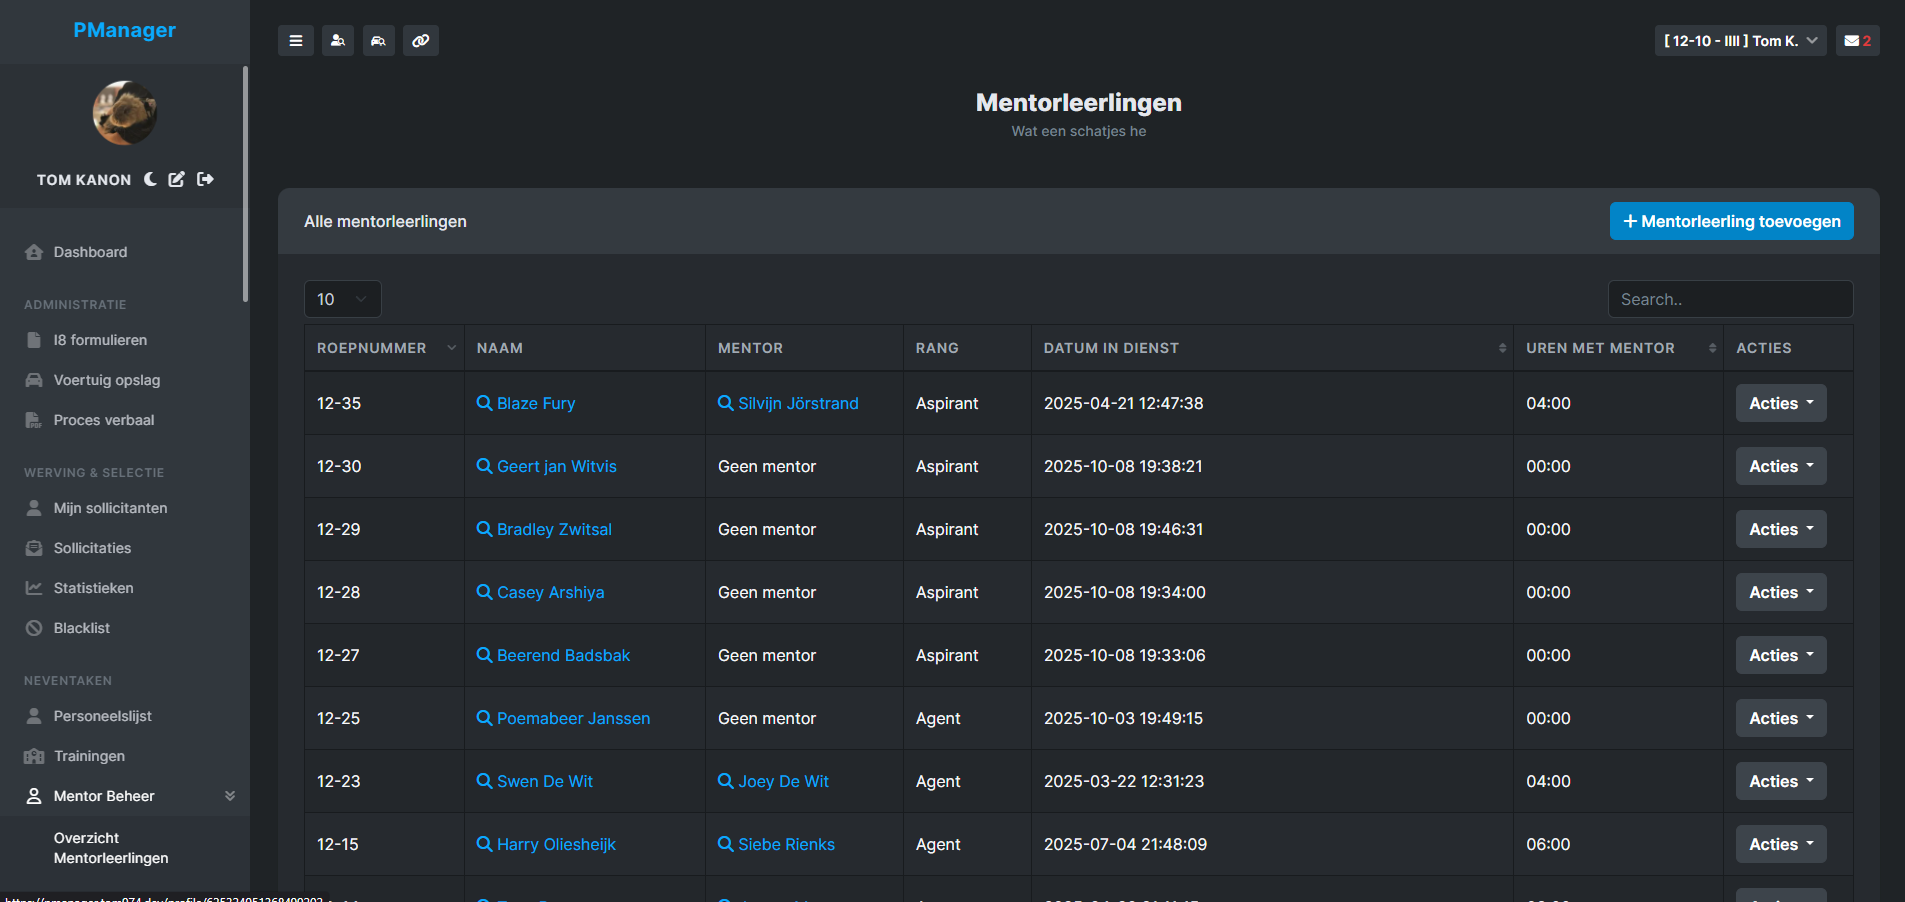This screenshot has width=1905, height=902.
Task: Open the mail inbox with 2 messages
Action: 1856,40
